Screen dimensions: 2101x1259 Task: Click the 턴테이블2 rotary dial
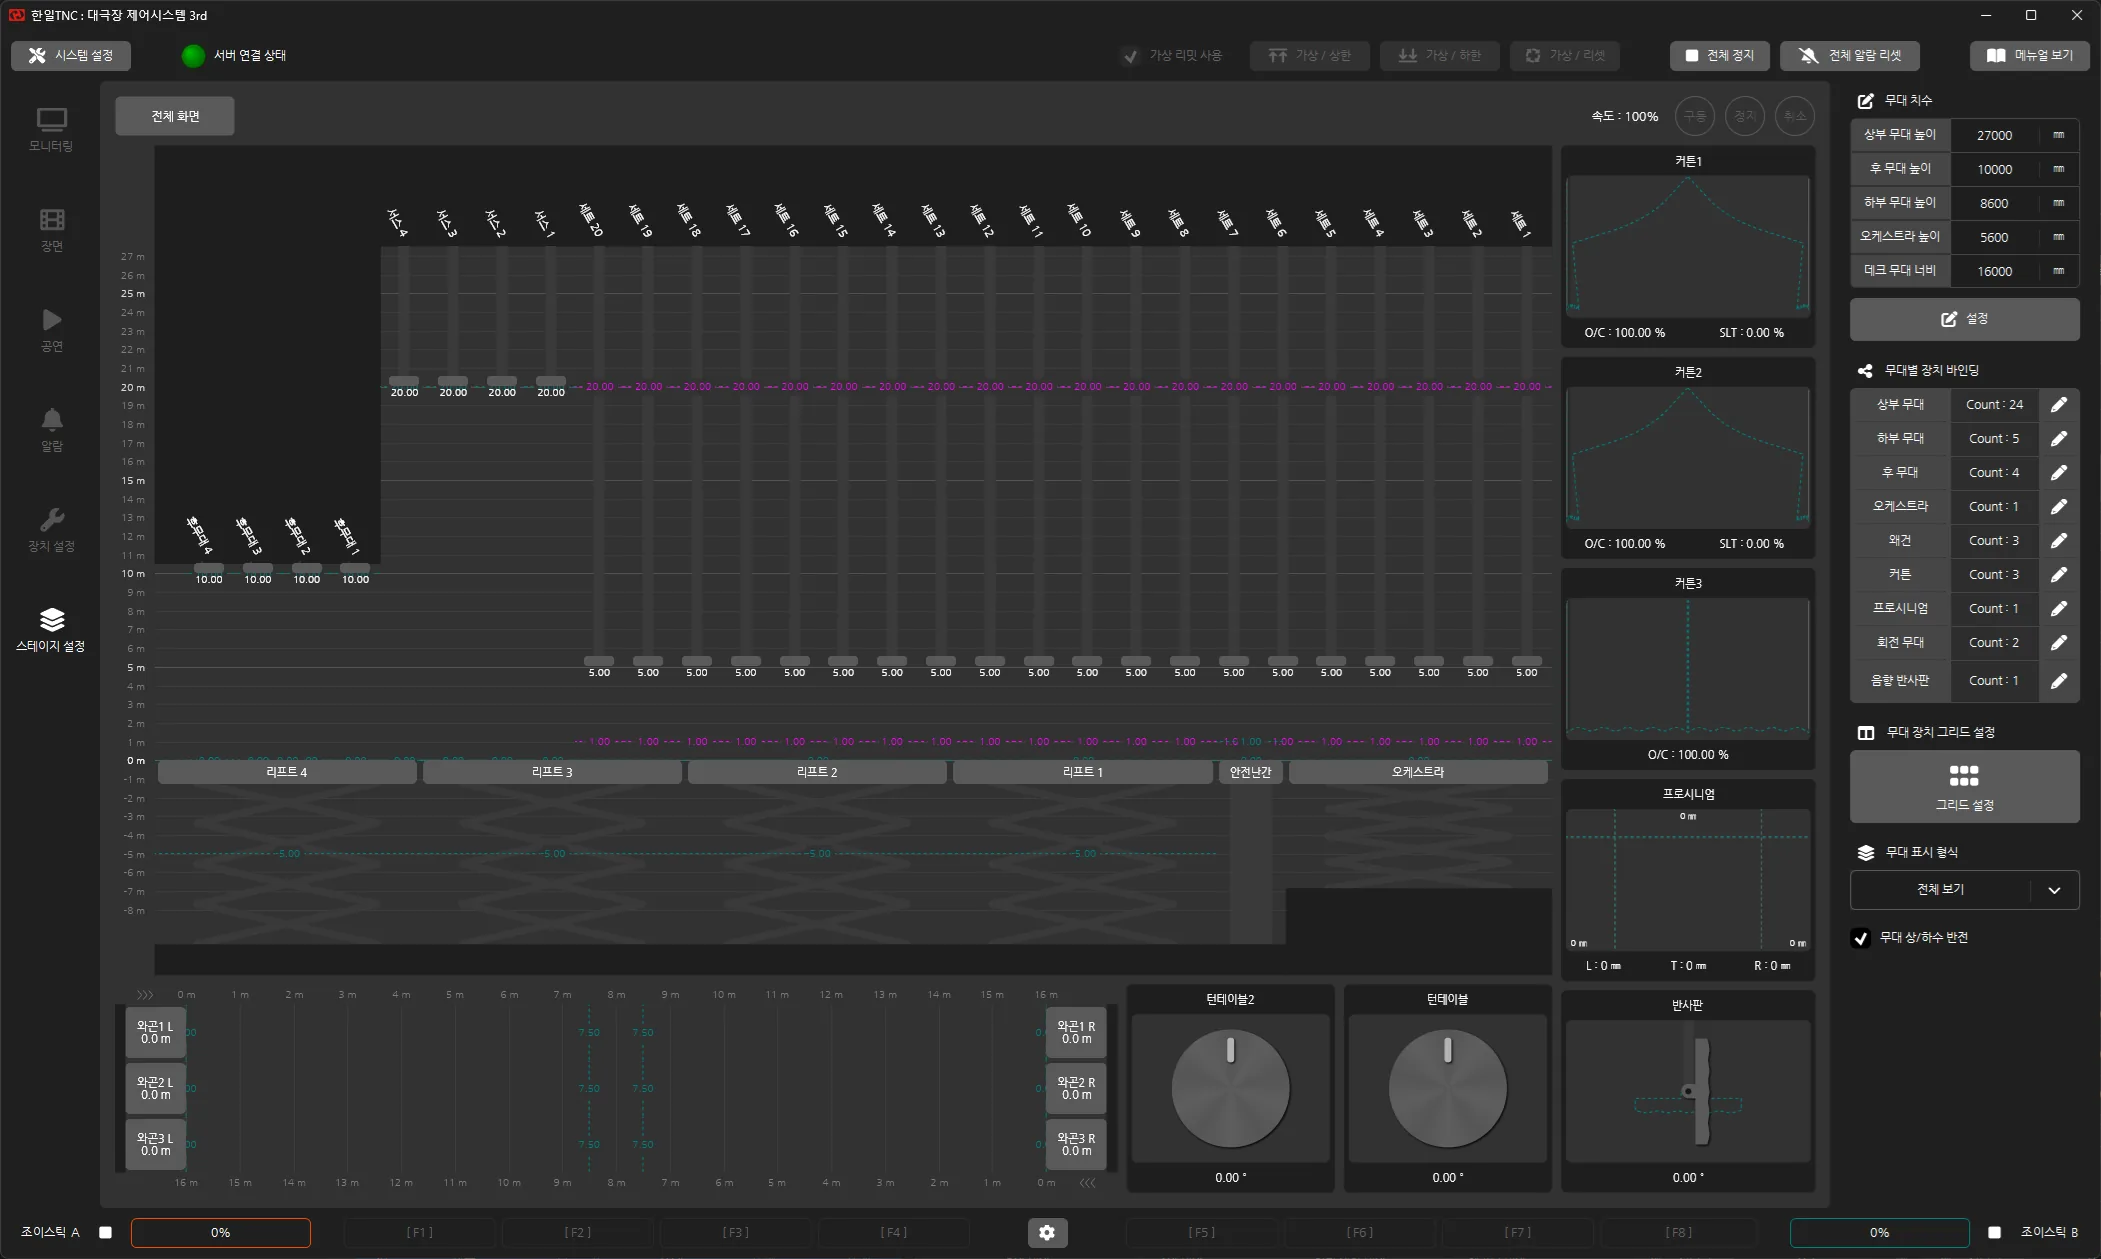pyautogui.click(x=1230, y=1089)
